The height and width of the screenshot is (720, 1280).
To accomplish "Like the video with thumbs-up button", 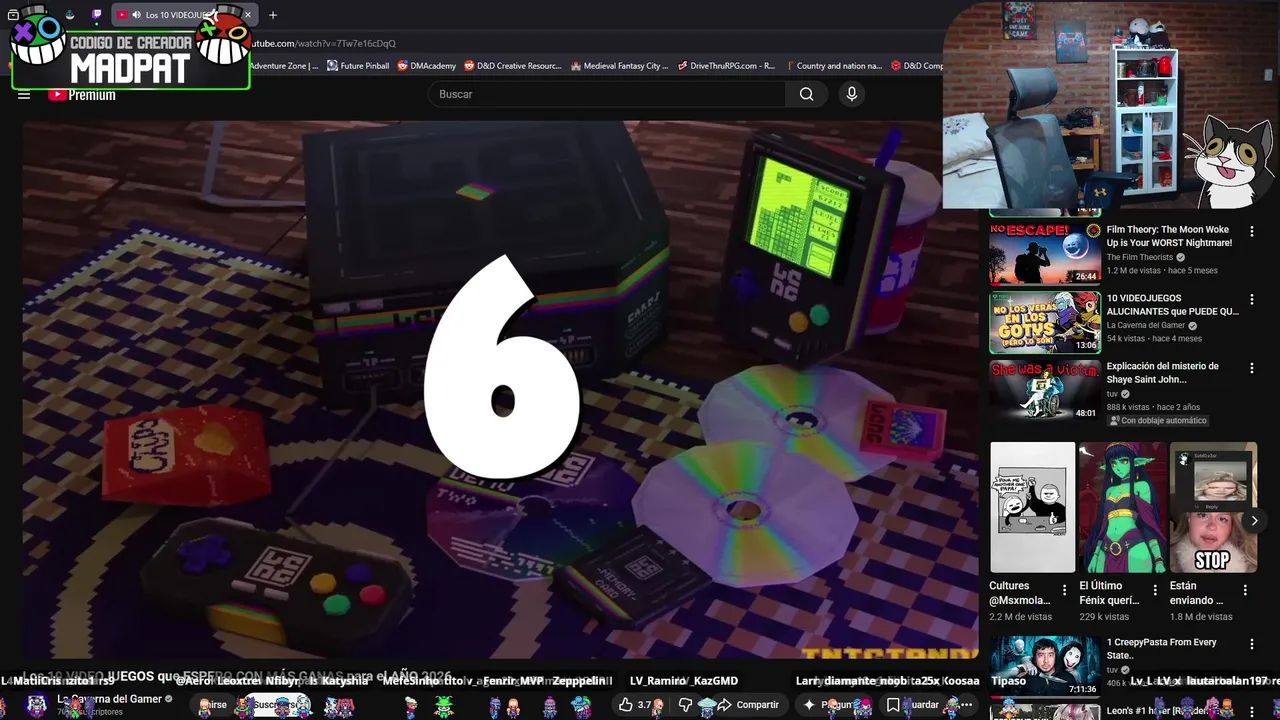I will (x=636, y=705).
